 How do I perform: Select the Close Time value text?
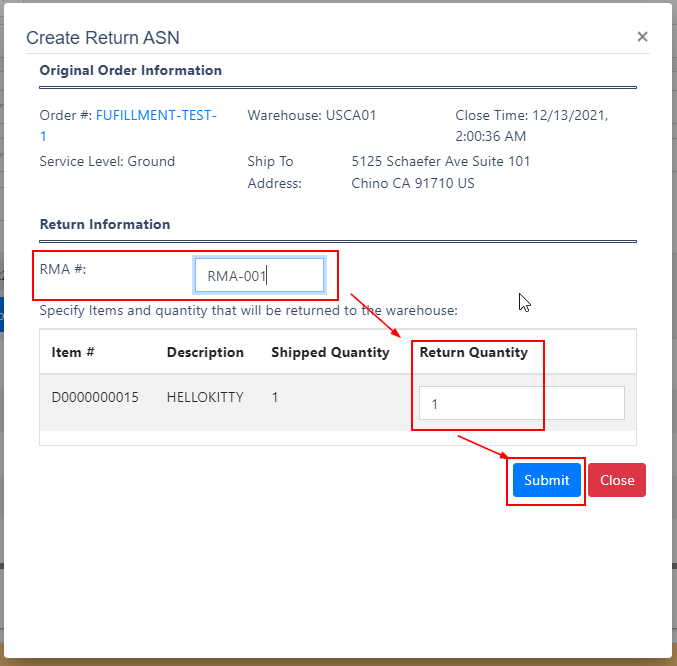pos(532,126)
